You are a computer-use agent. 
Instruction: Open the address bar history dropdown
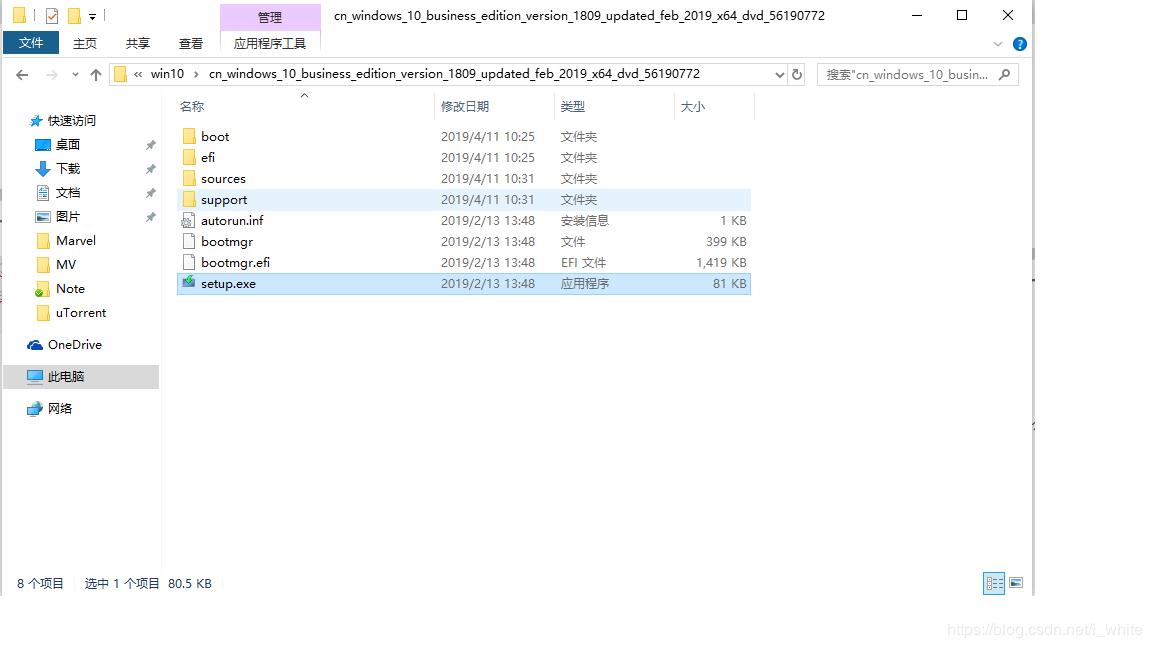click(780, 74)
